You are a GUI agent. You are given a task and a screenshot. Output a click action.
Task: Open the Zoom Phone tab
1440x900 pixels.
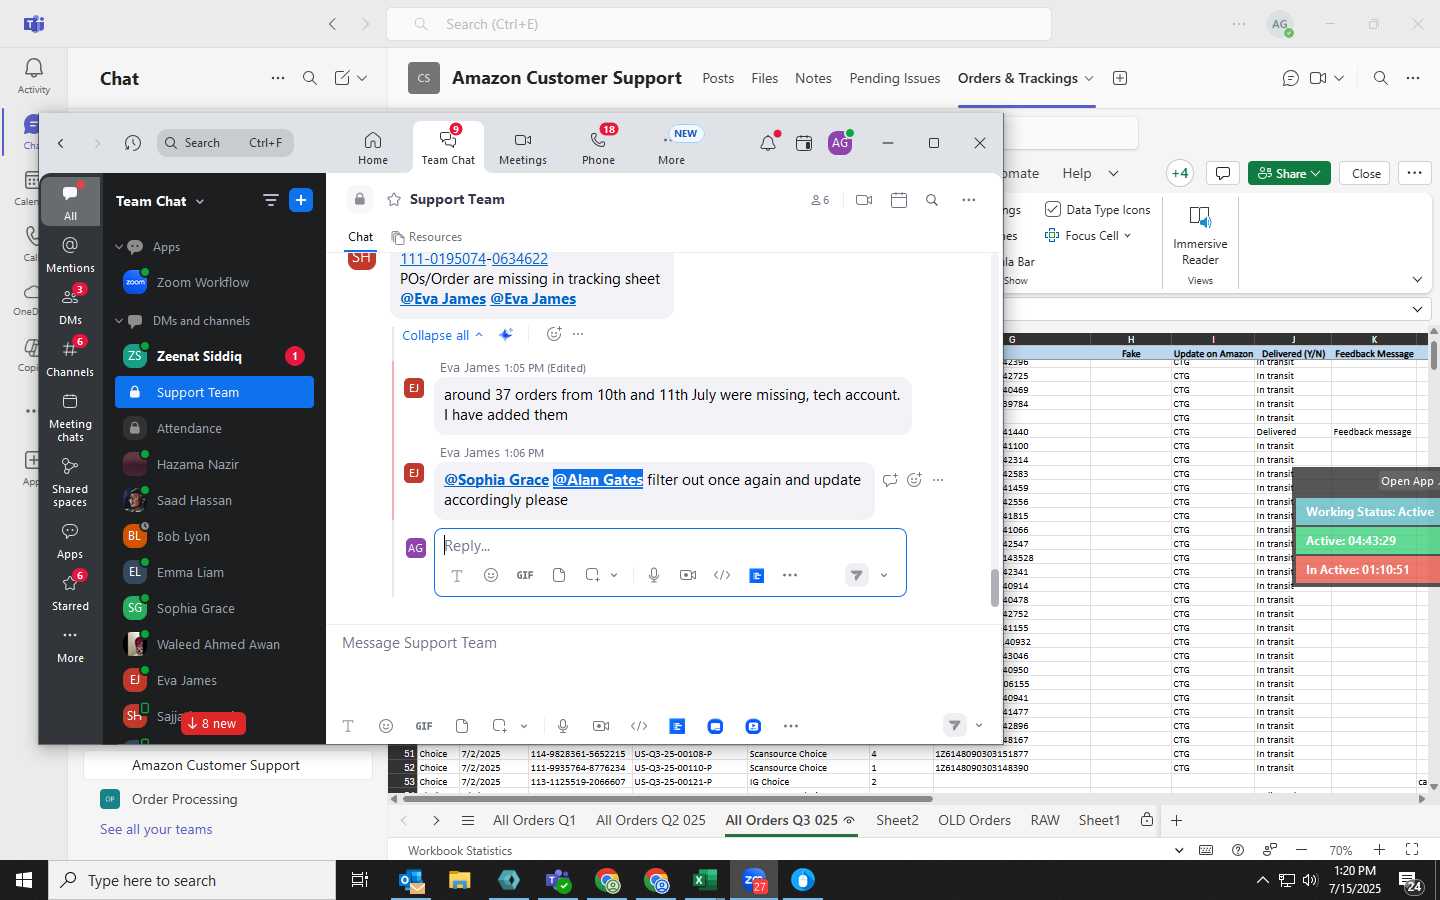click(599, 148)
